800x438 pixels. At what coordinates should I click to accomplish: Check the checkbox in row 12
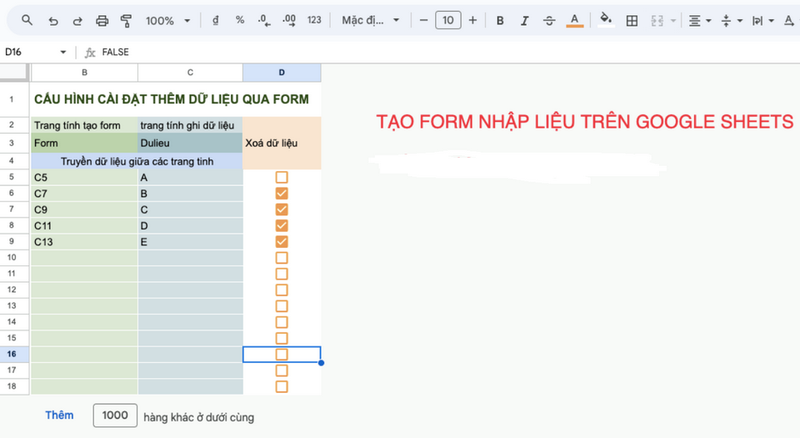click(x=282, y=290)
